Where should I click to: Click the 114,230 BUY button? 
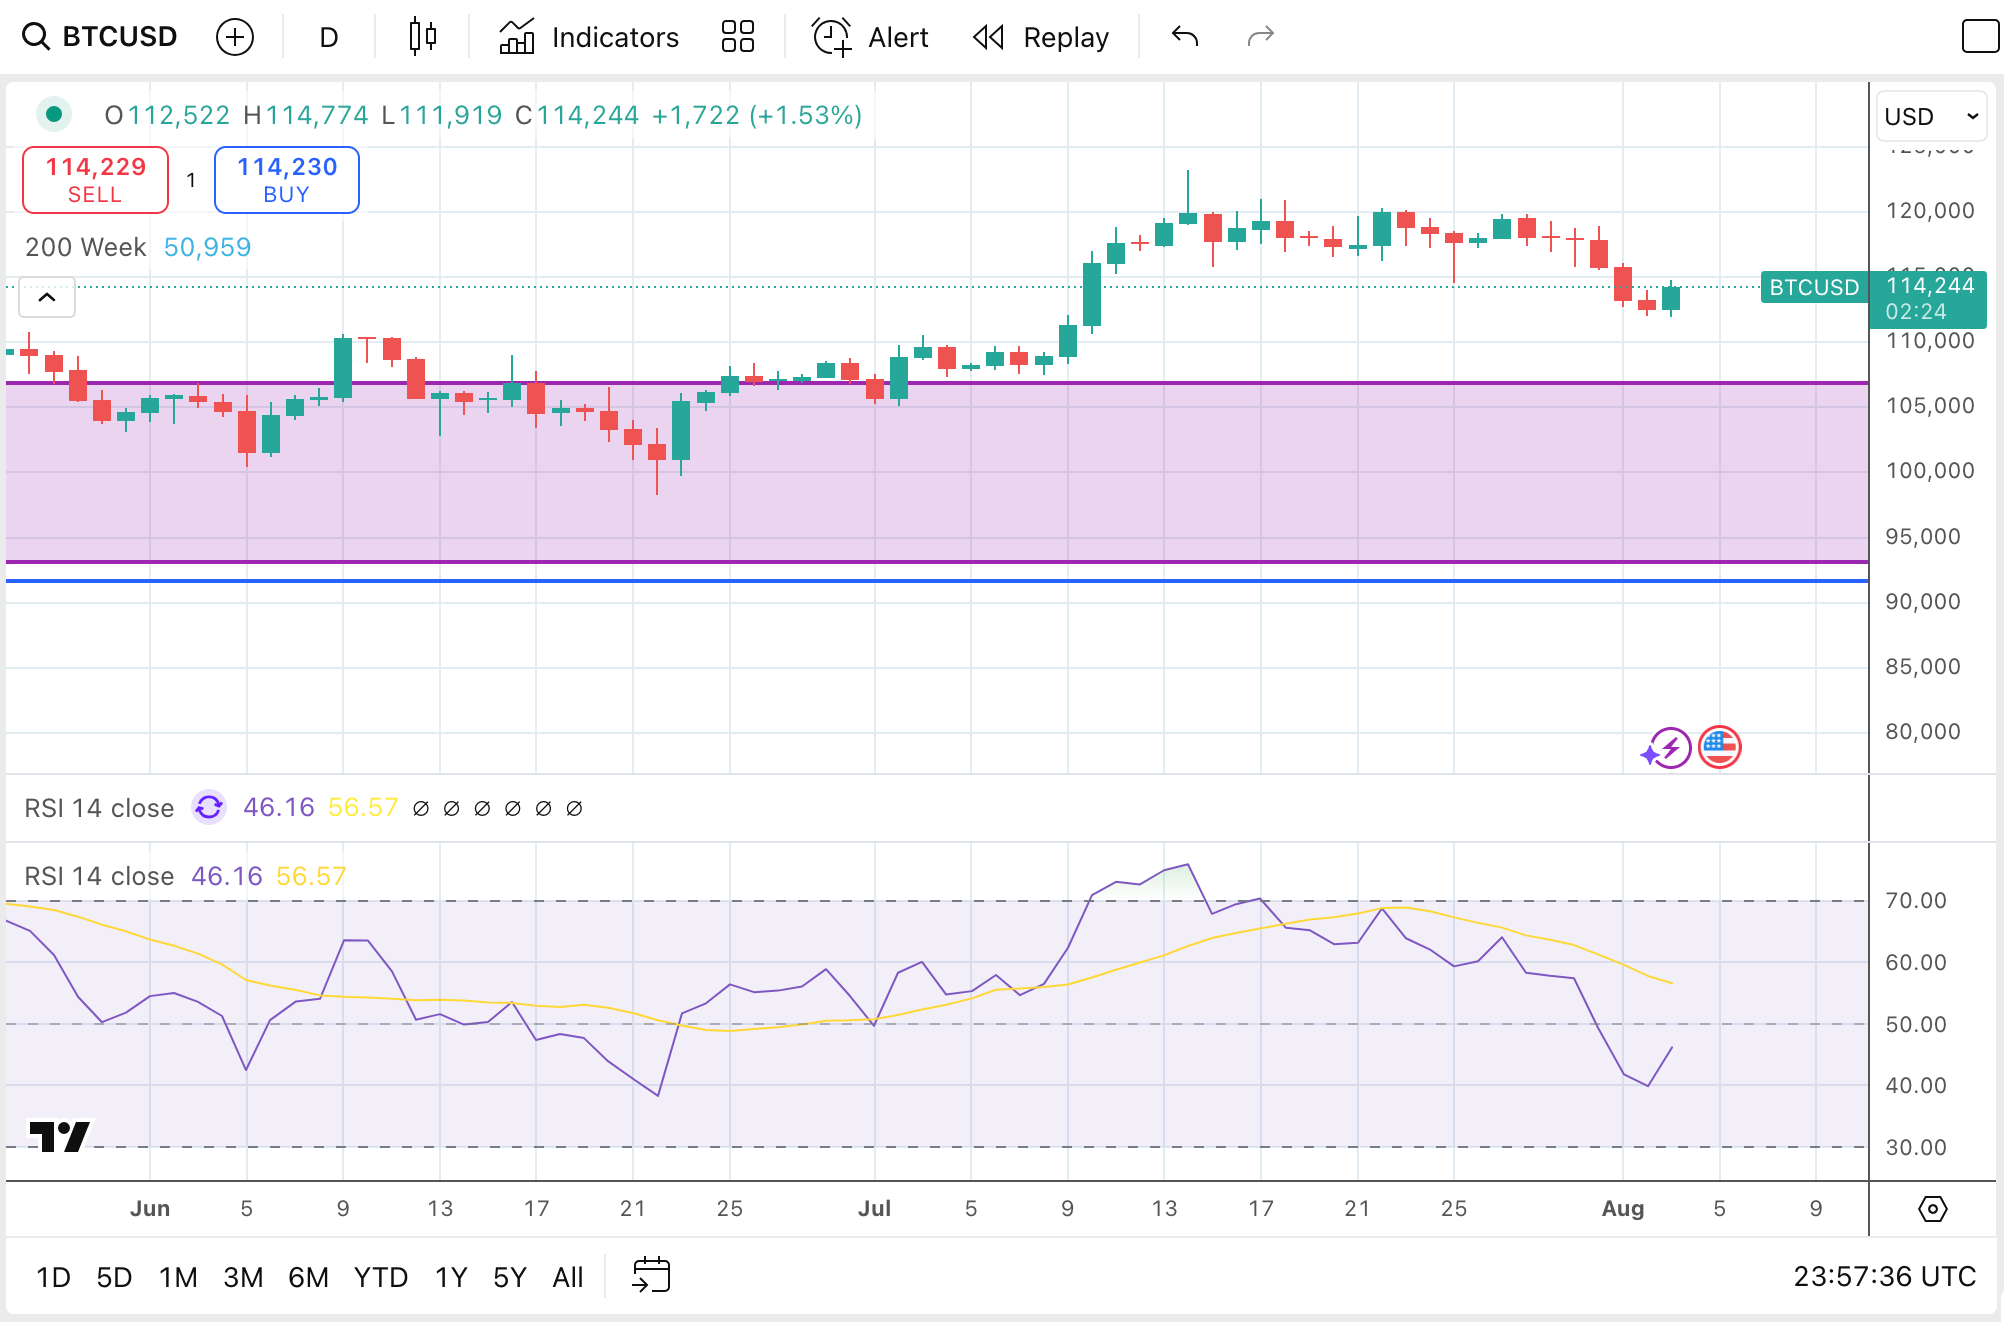287,180
